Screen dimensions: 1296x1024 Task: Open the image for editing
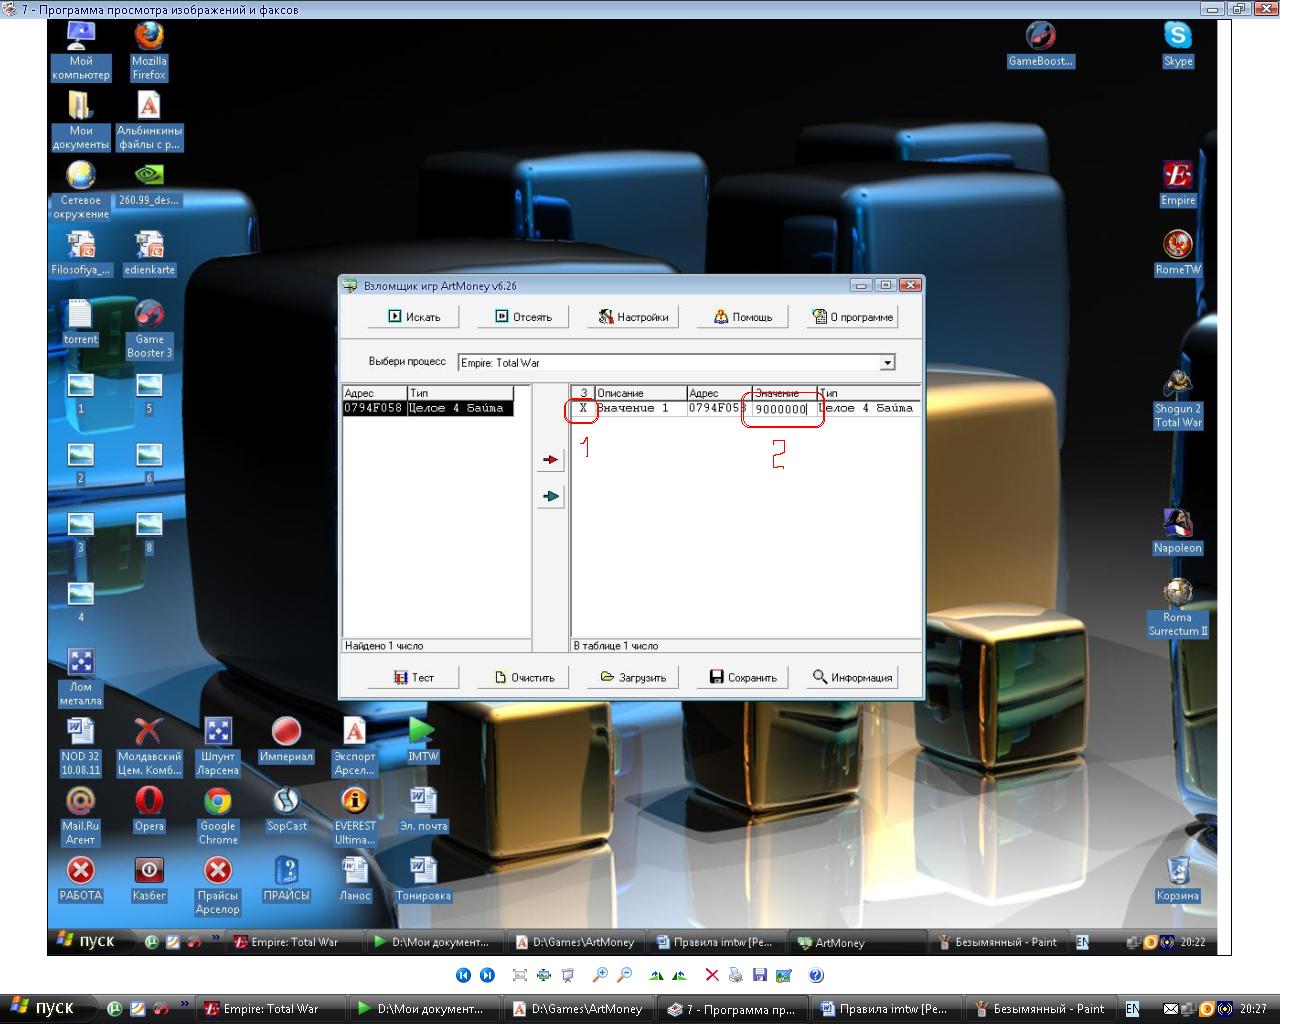coord(784,975)
